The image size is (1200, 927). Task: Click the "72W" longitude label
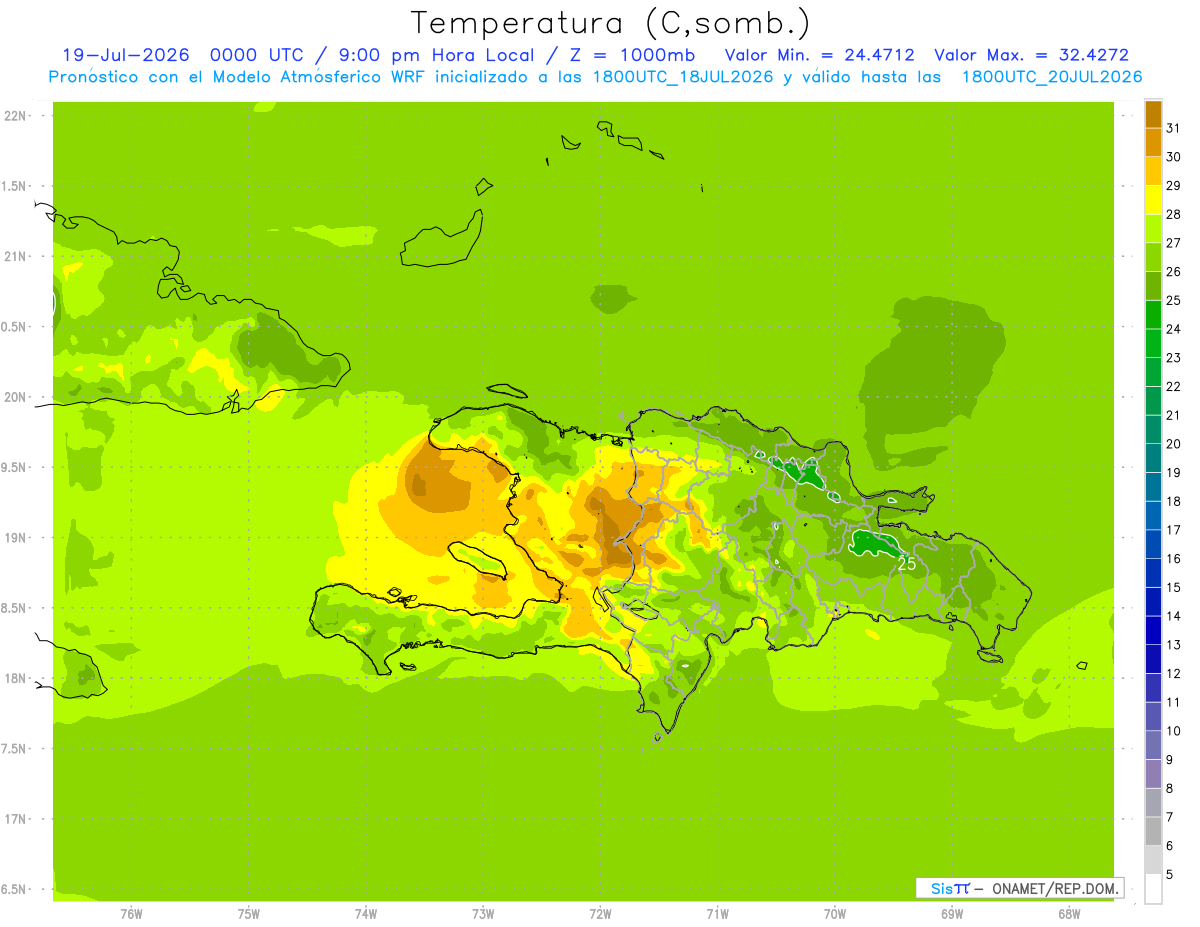(x=600, y=914)
